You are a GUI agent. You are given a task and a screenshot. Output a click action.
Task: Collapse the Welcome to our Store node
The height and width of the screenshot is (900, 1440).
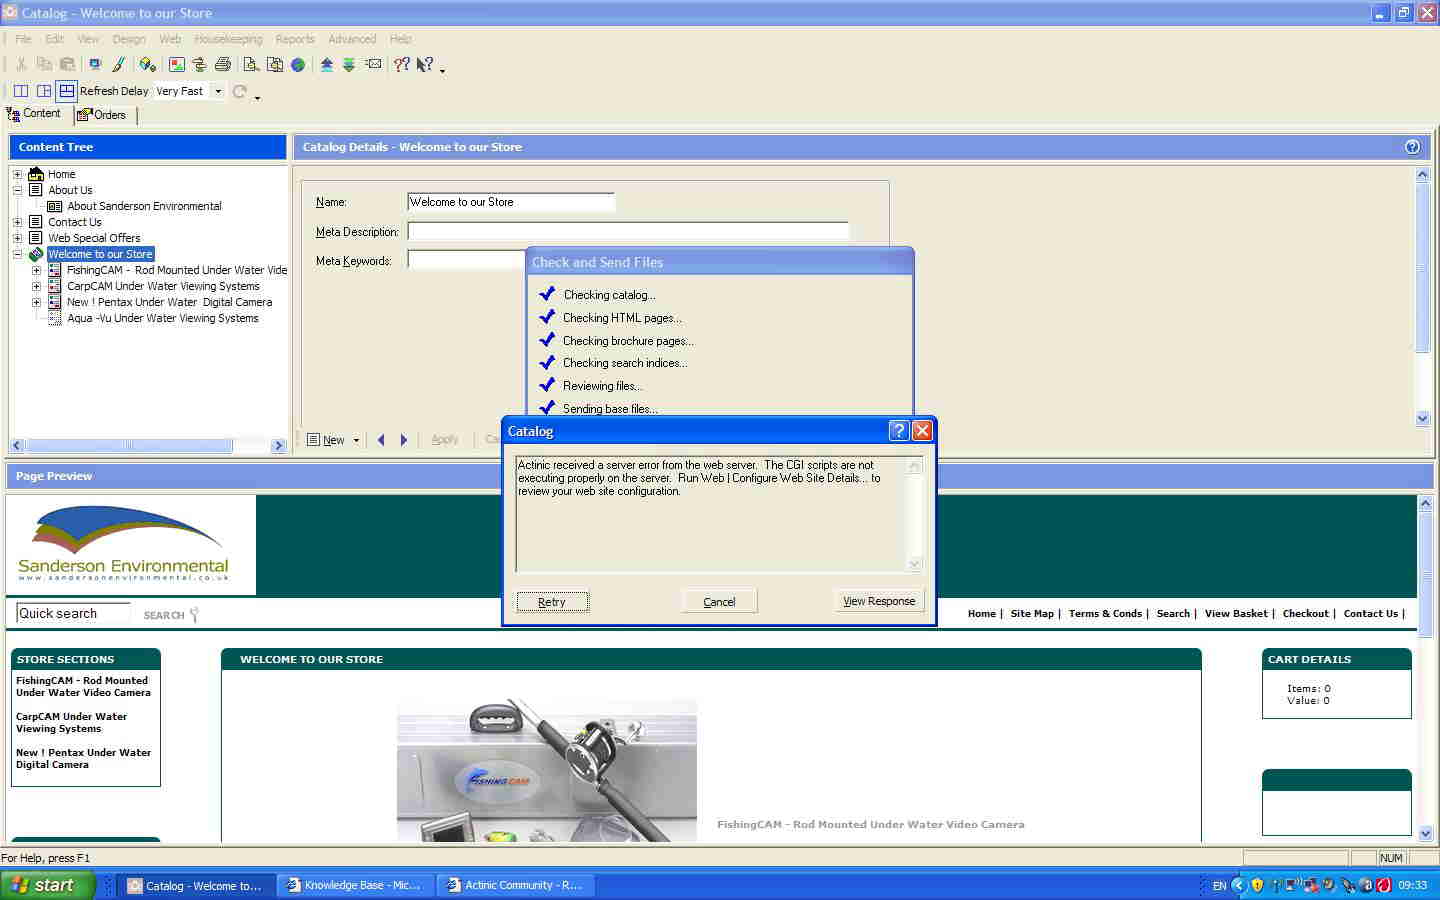pyautogui.click(x=17, y=254)
